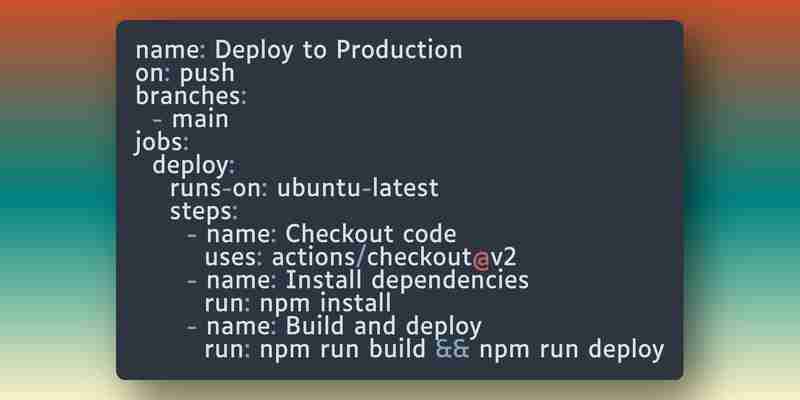Click the 'npm install' command
Viewport: 800px width, 400px height.
(326, 304)
